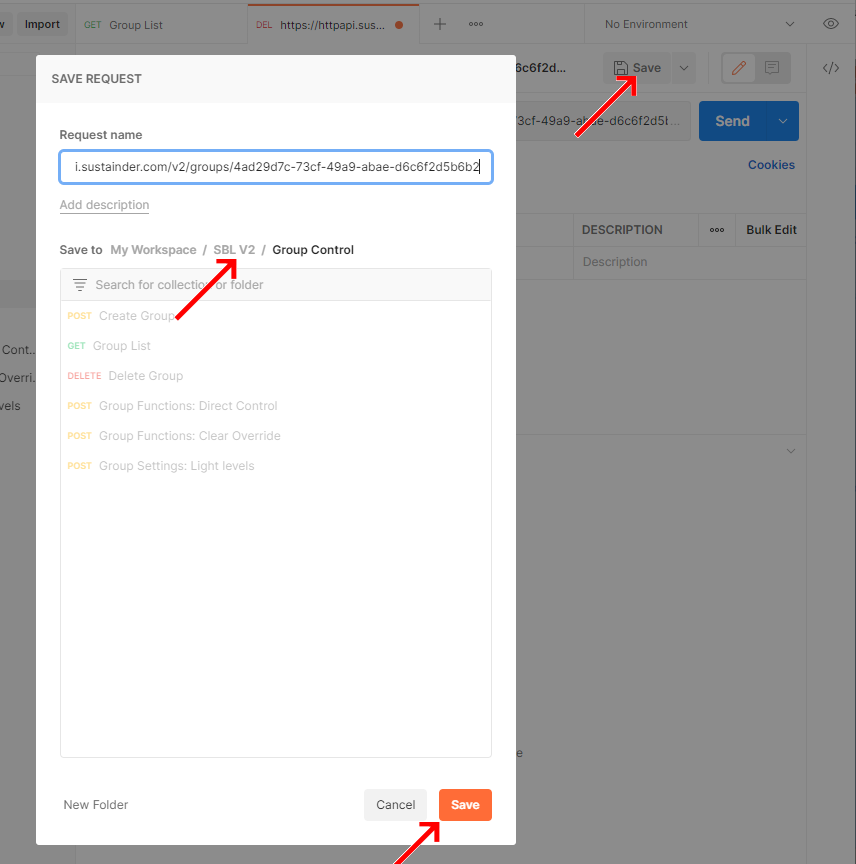Open the Cookies manager link
Image resolution: width=856 pixels, height=864 pixels.
point(771,164)
